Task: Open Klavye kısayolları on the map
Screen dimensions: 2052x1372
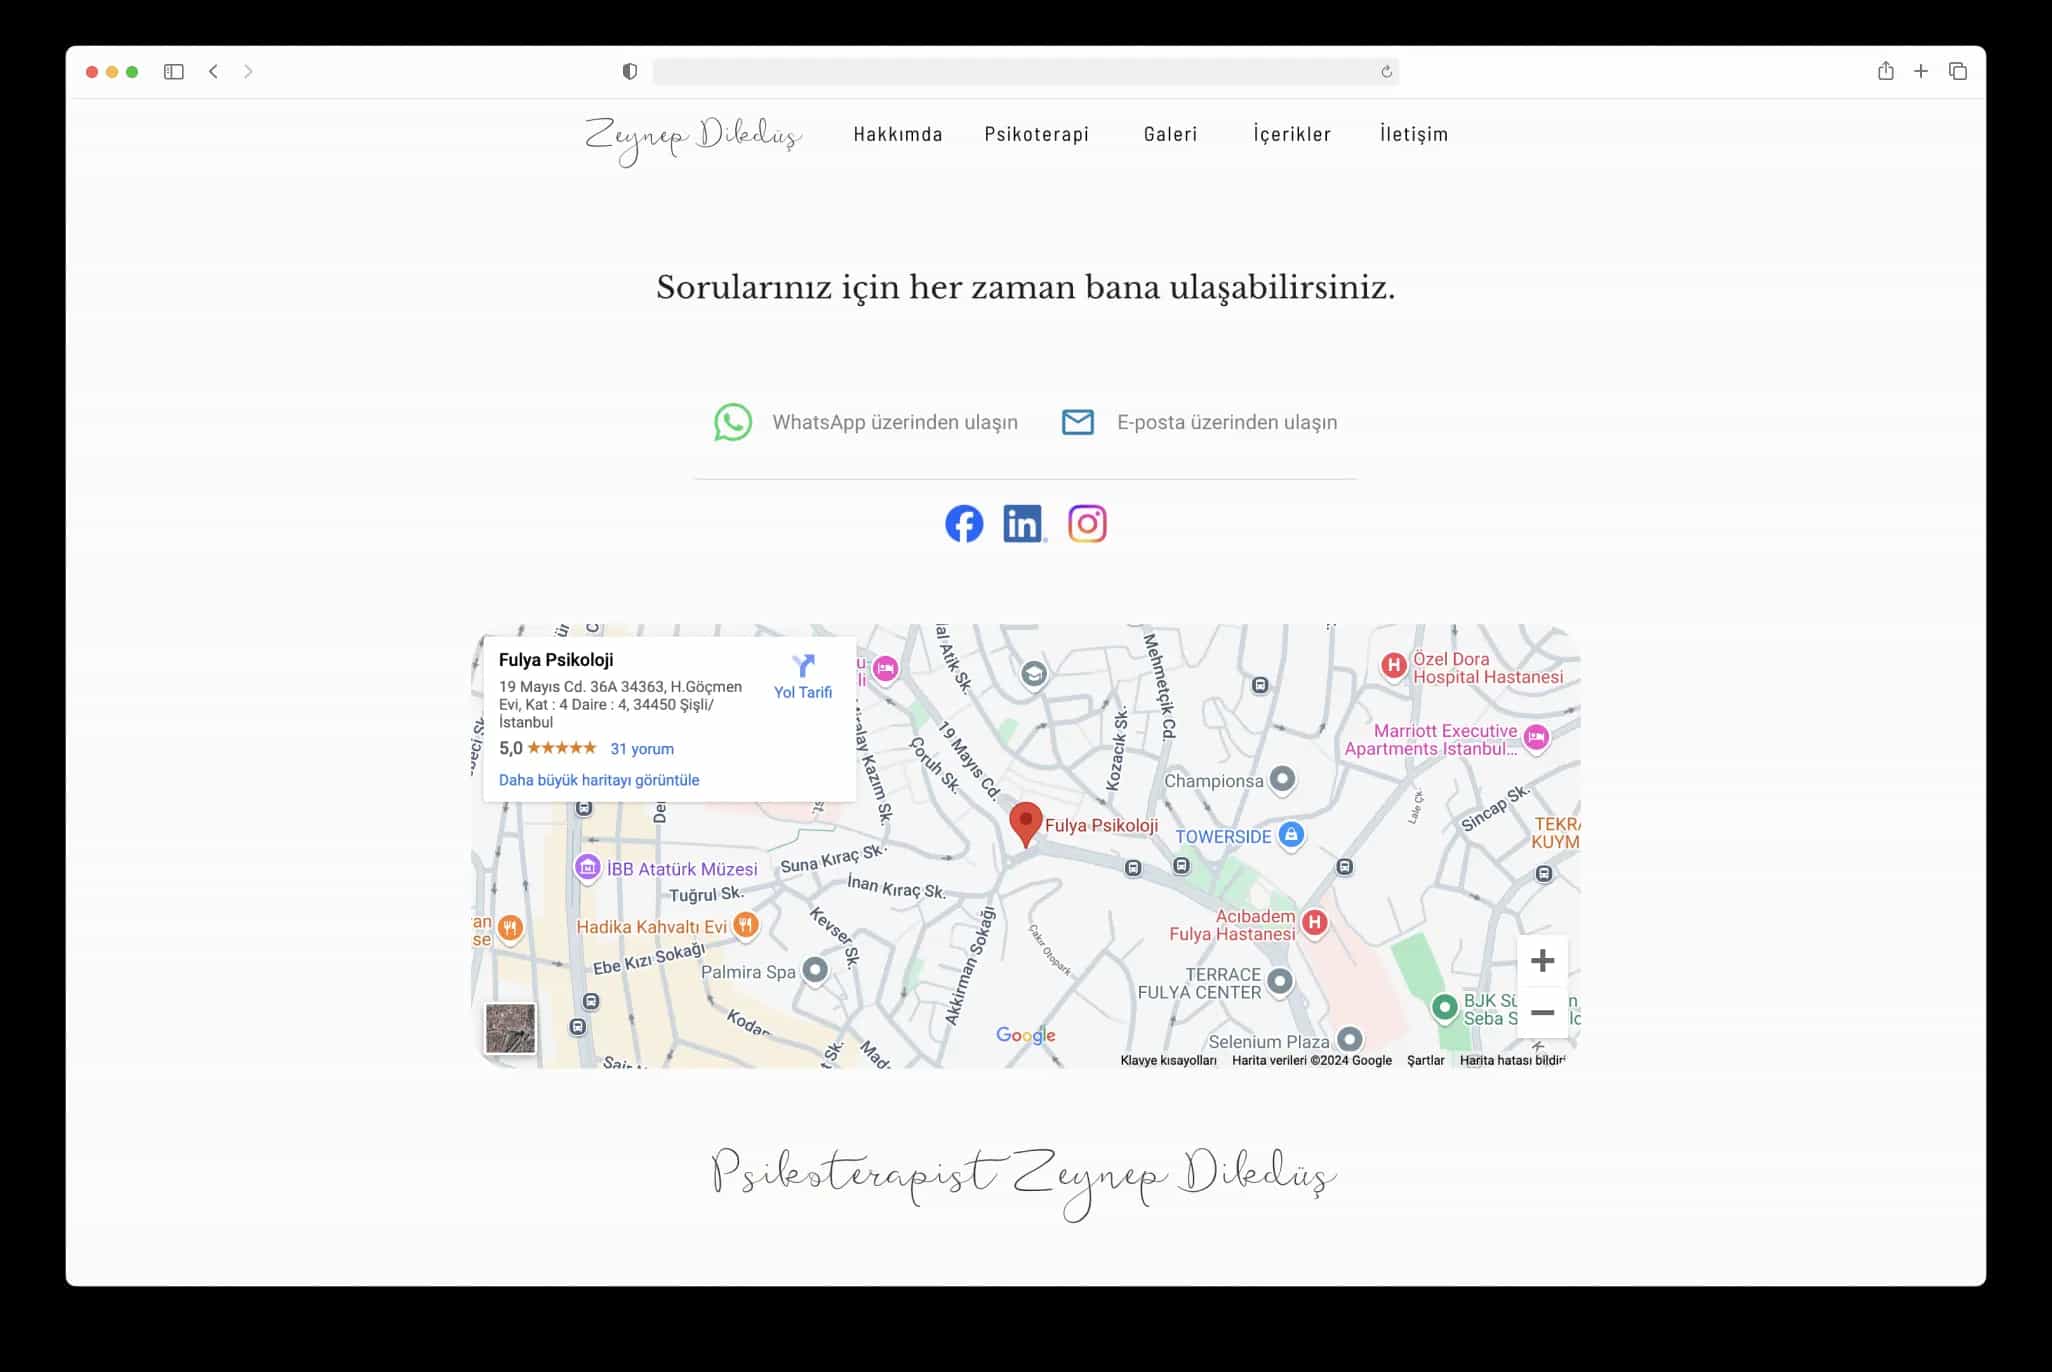Action: [1168, 1061]
